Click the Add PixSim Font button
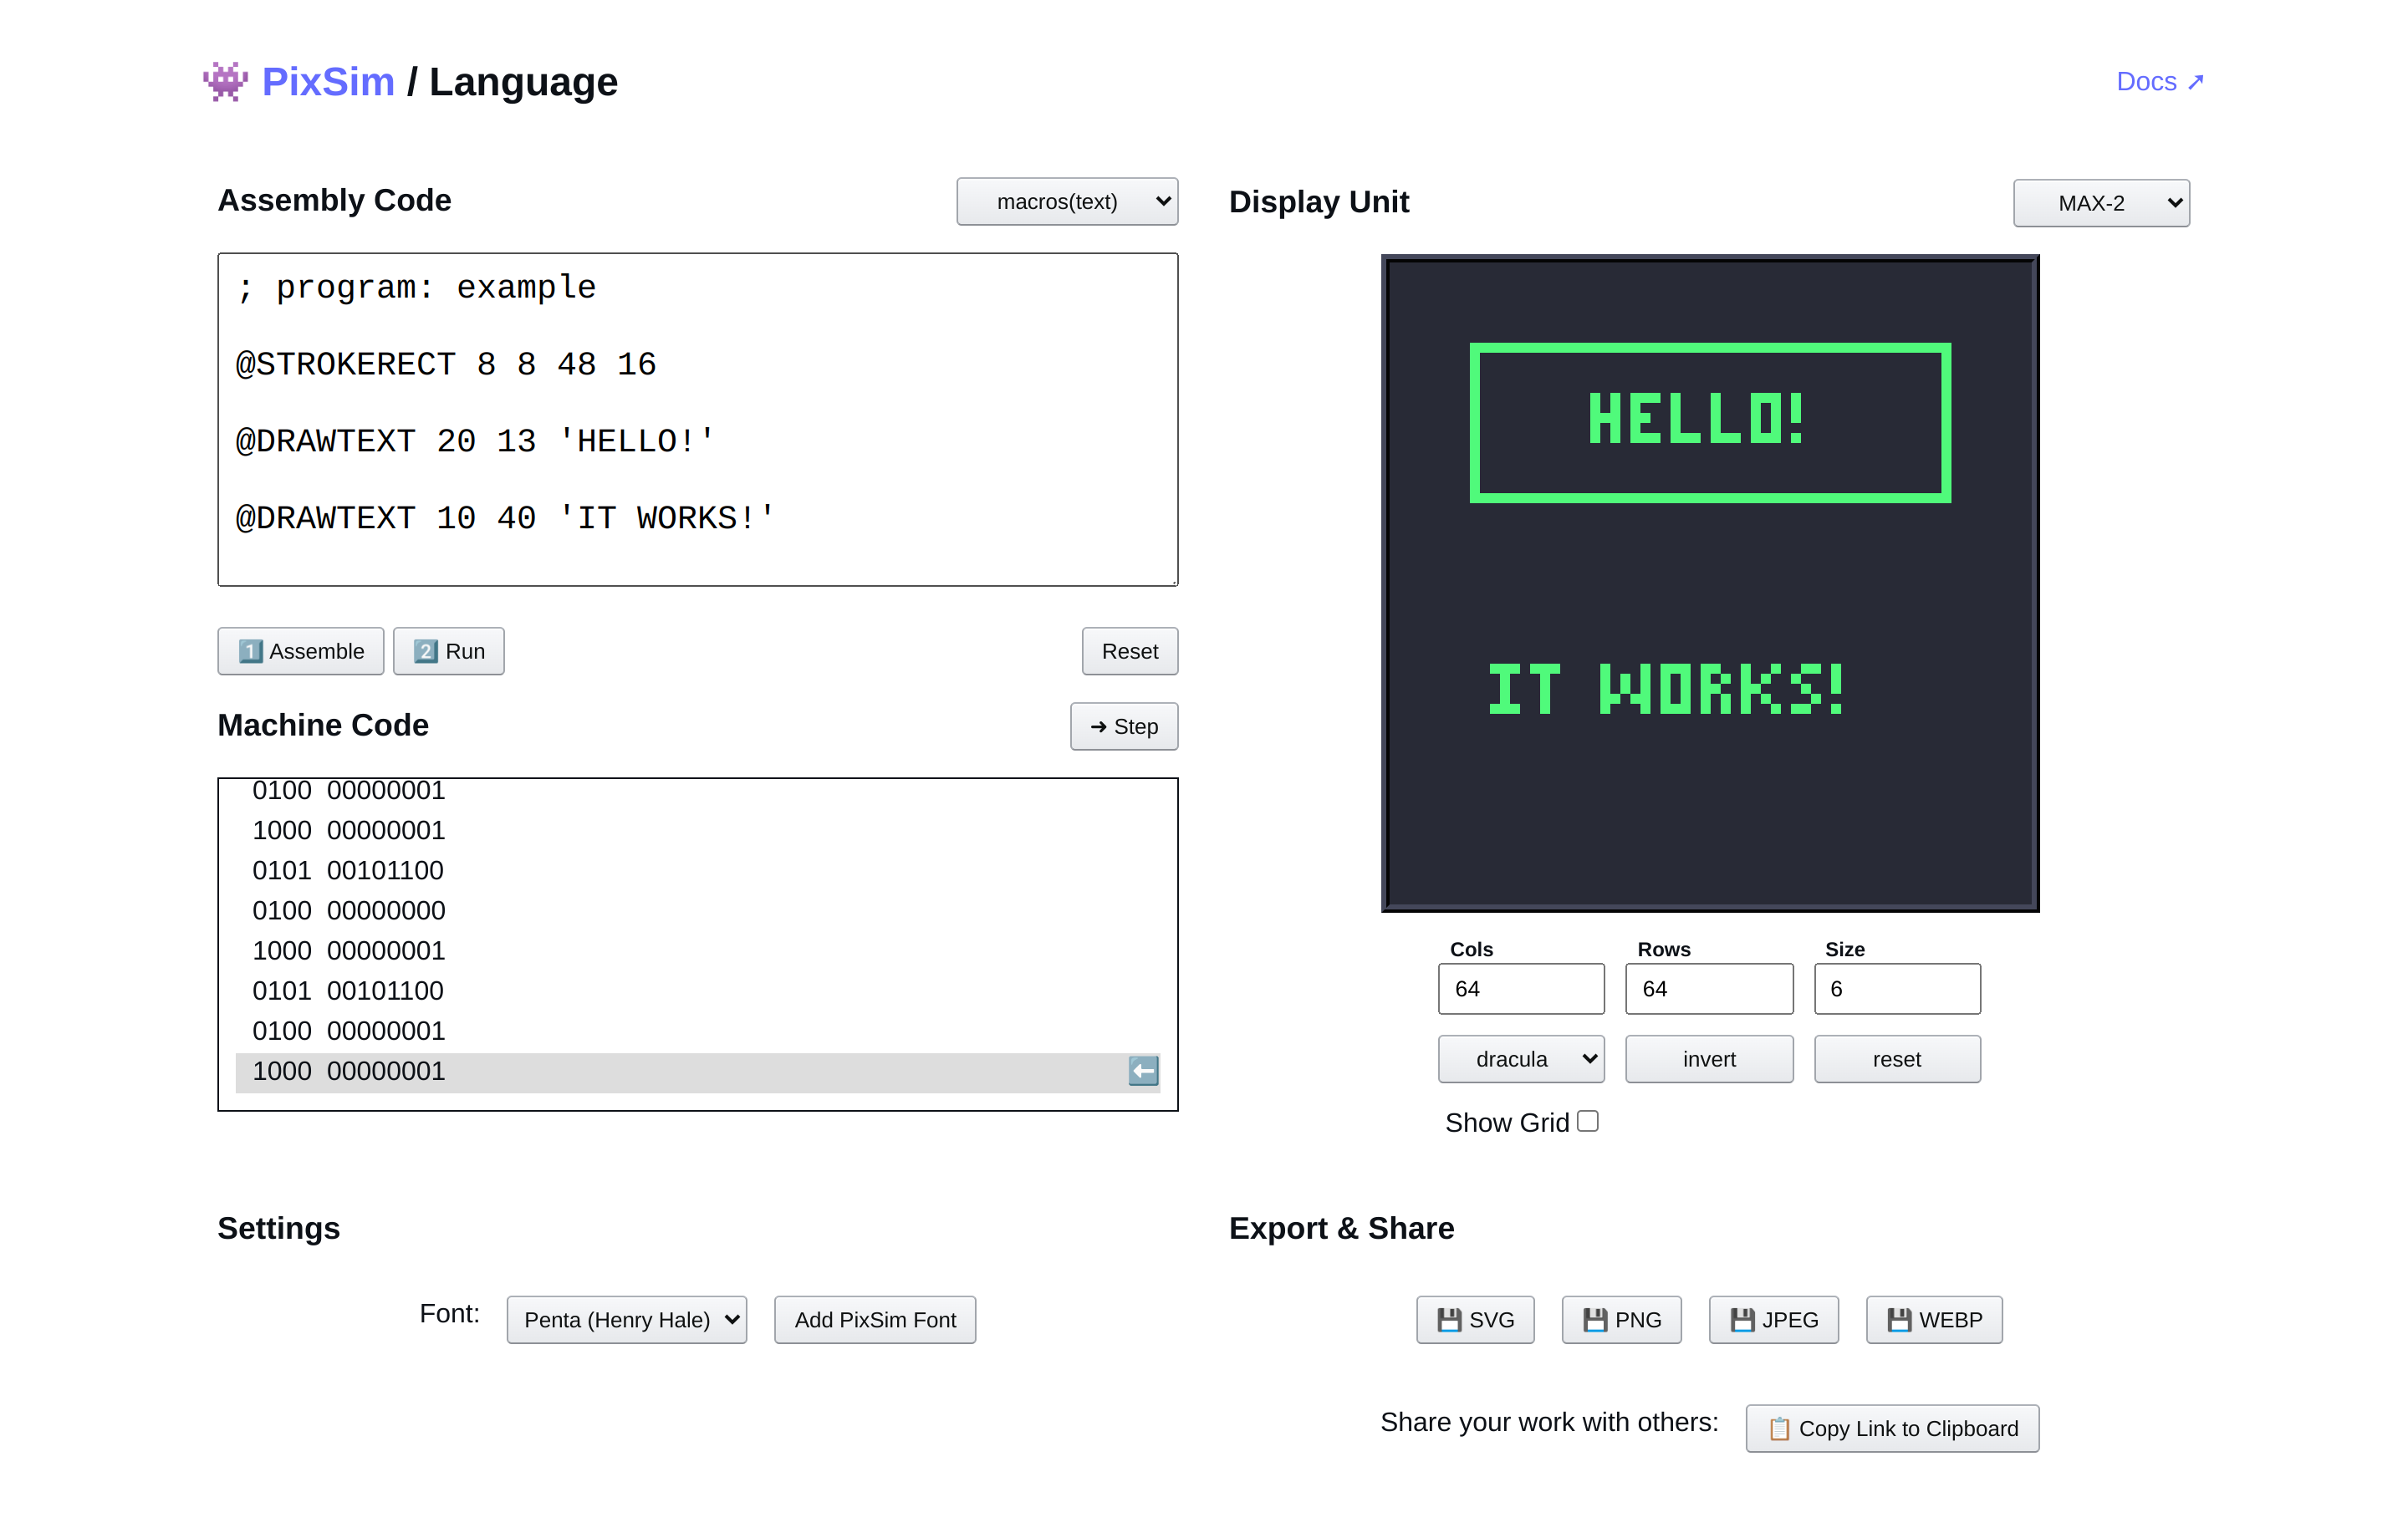Screen dimensions: 2408x1533 875,1320
